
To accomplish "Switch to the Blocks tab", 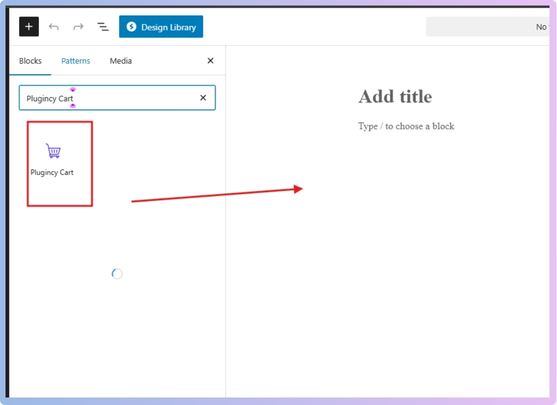I will [x=30, y=61].
